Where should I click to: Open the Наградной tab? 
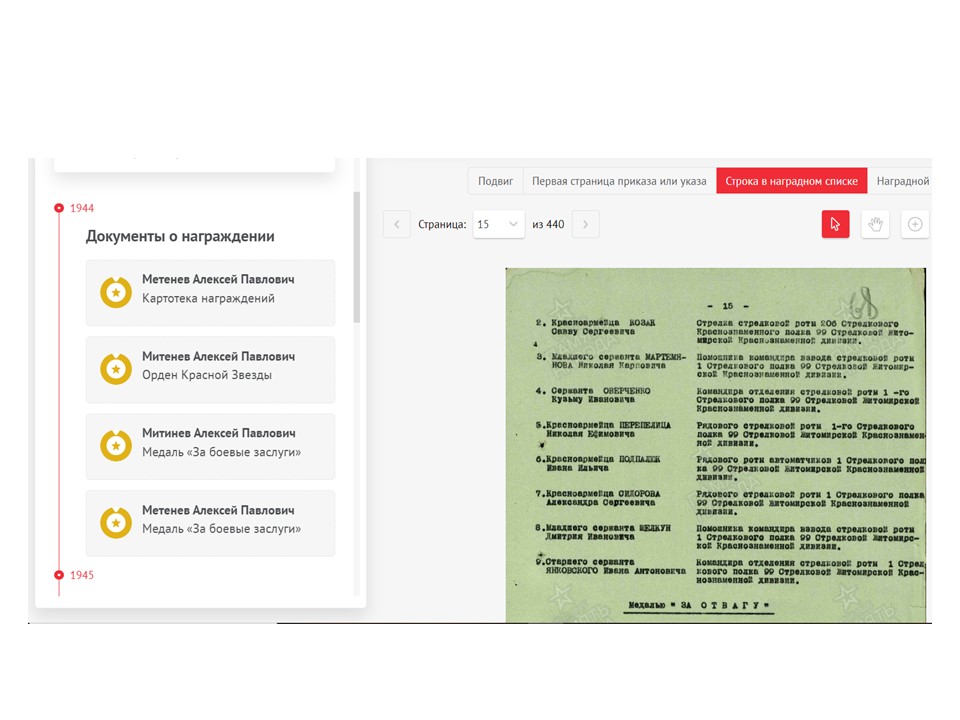point(901,181)
